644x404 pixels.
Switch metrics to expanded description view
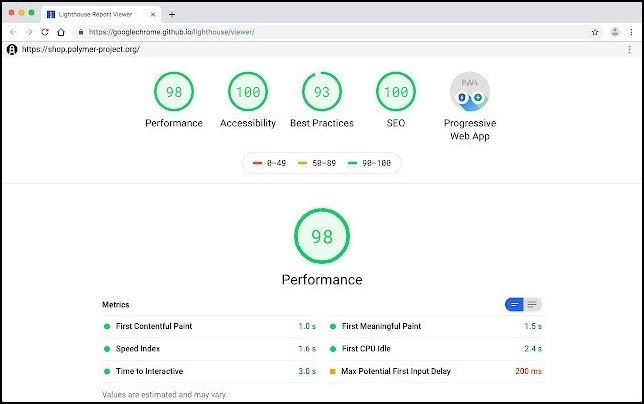(532, 305)
